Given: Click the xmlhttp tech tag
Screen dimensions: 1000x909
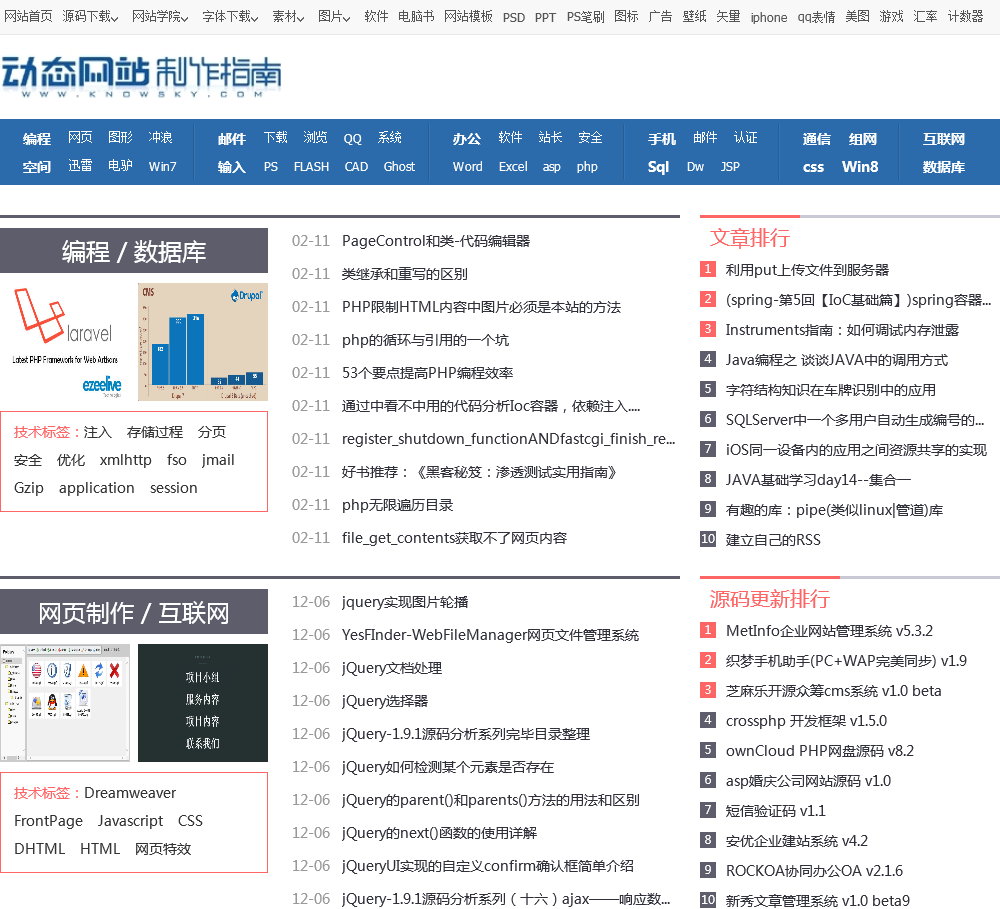Looking at the screenshot, I should pos(126,460).
